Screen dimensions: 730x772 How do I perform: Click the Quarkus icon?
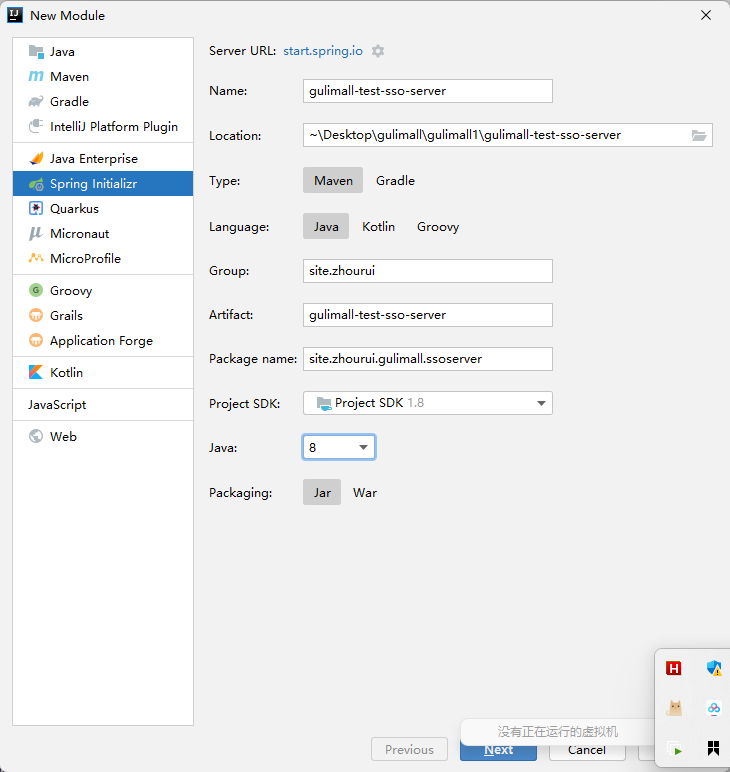click(36, 208)
